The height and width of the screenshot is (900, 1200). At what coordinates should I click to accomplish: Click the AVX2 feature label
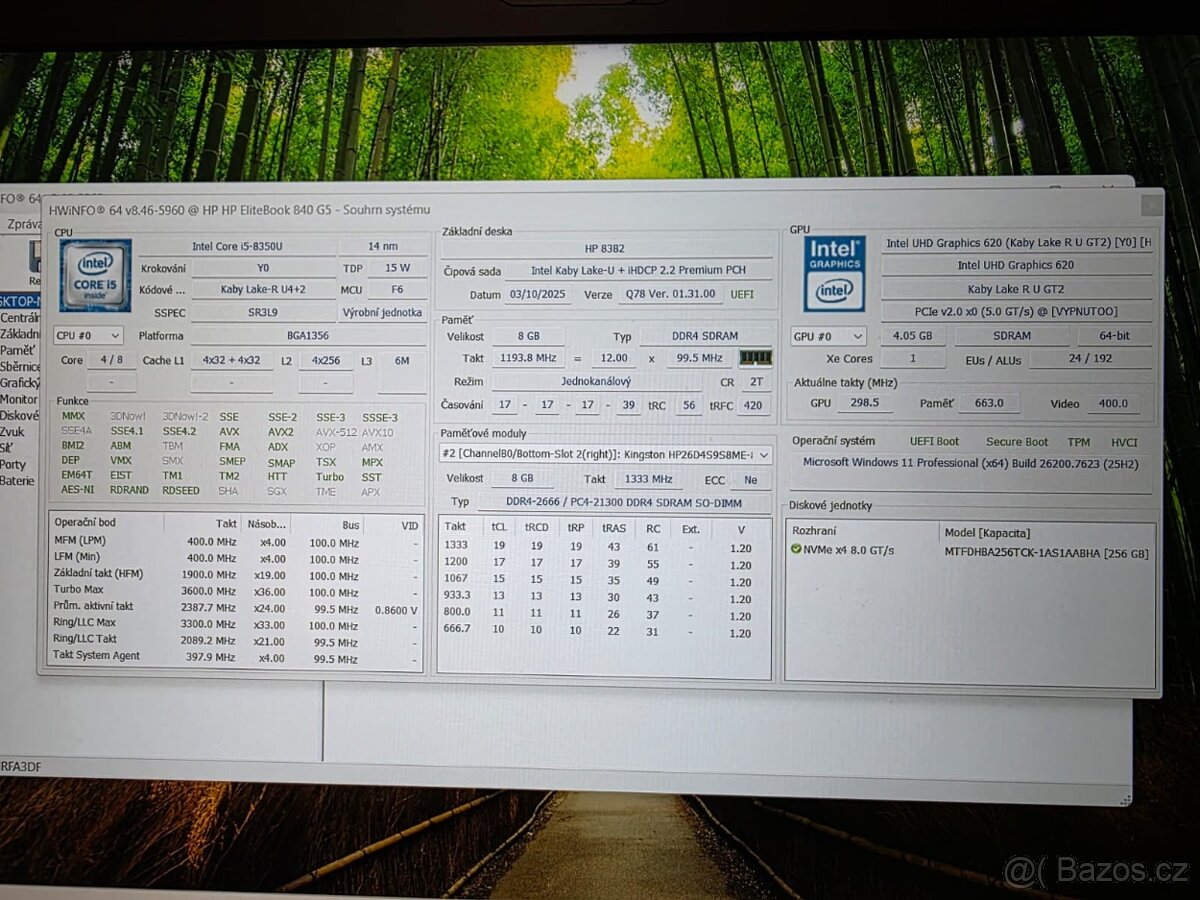[281, 432]
